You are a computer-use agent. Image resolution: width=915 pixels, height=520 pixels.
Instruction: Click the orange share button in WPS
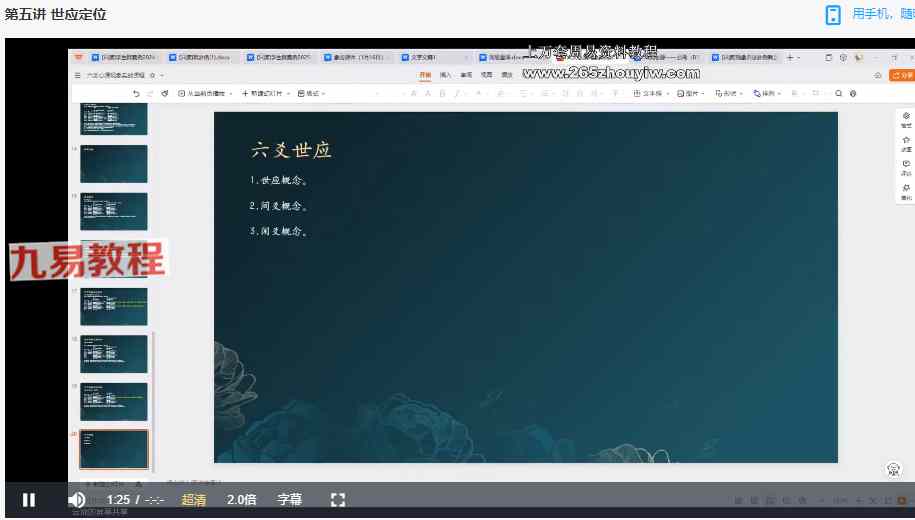904,75
